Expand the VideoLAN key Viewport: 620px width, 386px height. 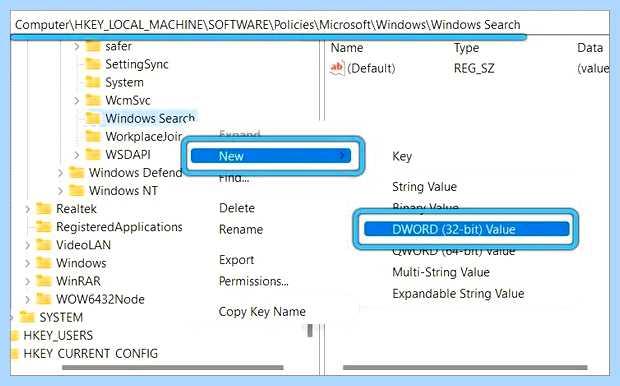[x=27, y=246]
